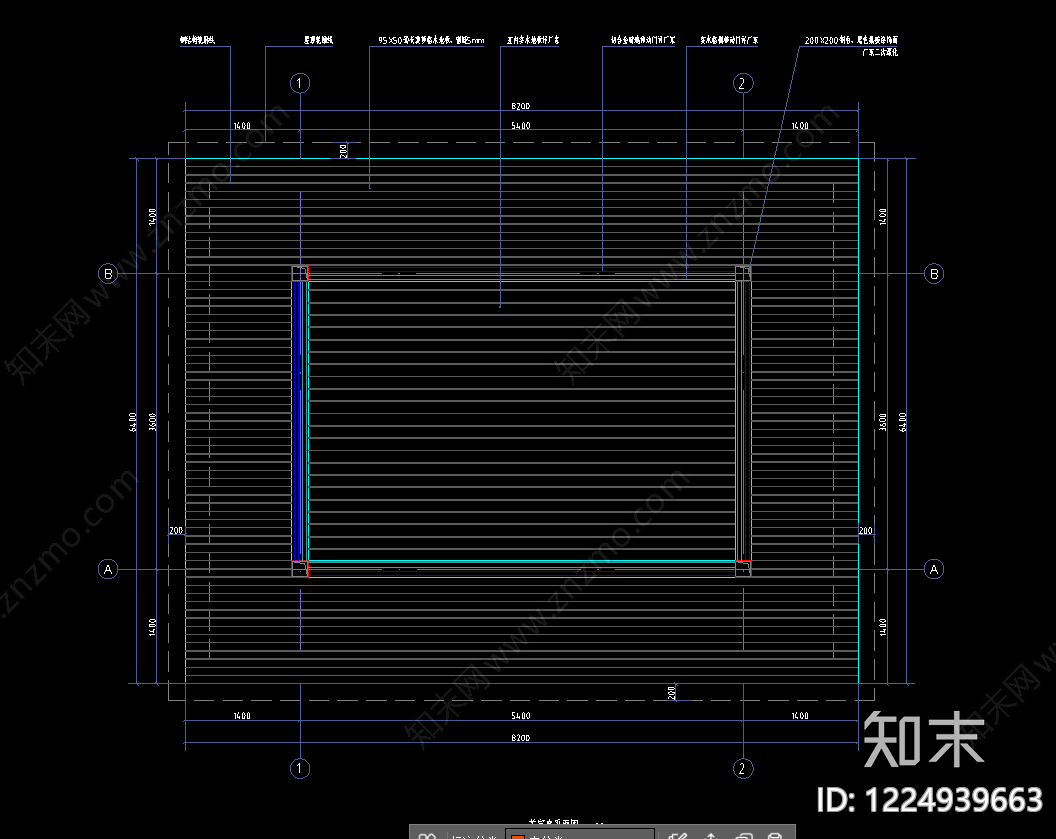Click the 6400 dimension on the right side

[x=902, y=422]
